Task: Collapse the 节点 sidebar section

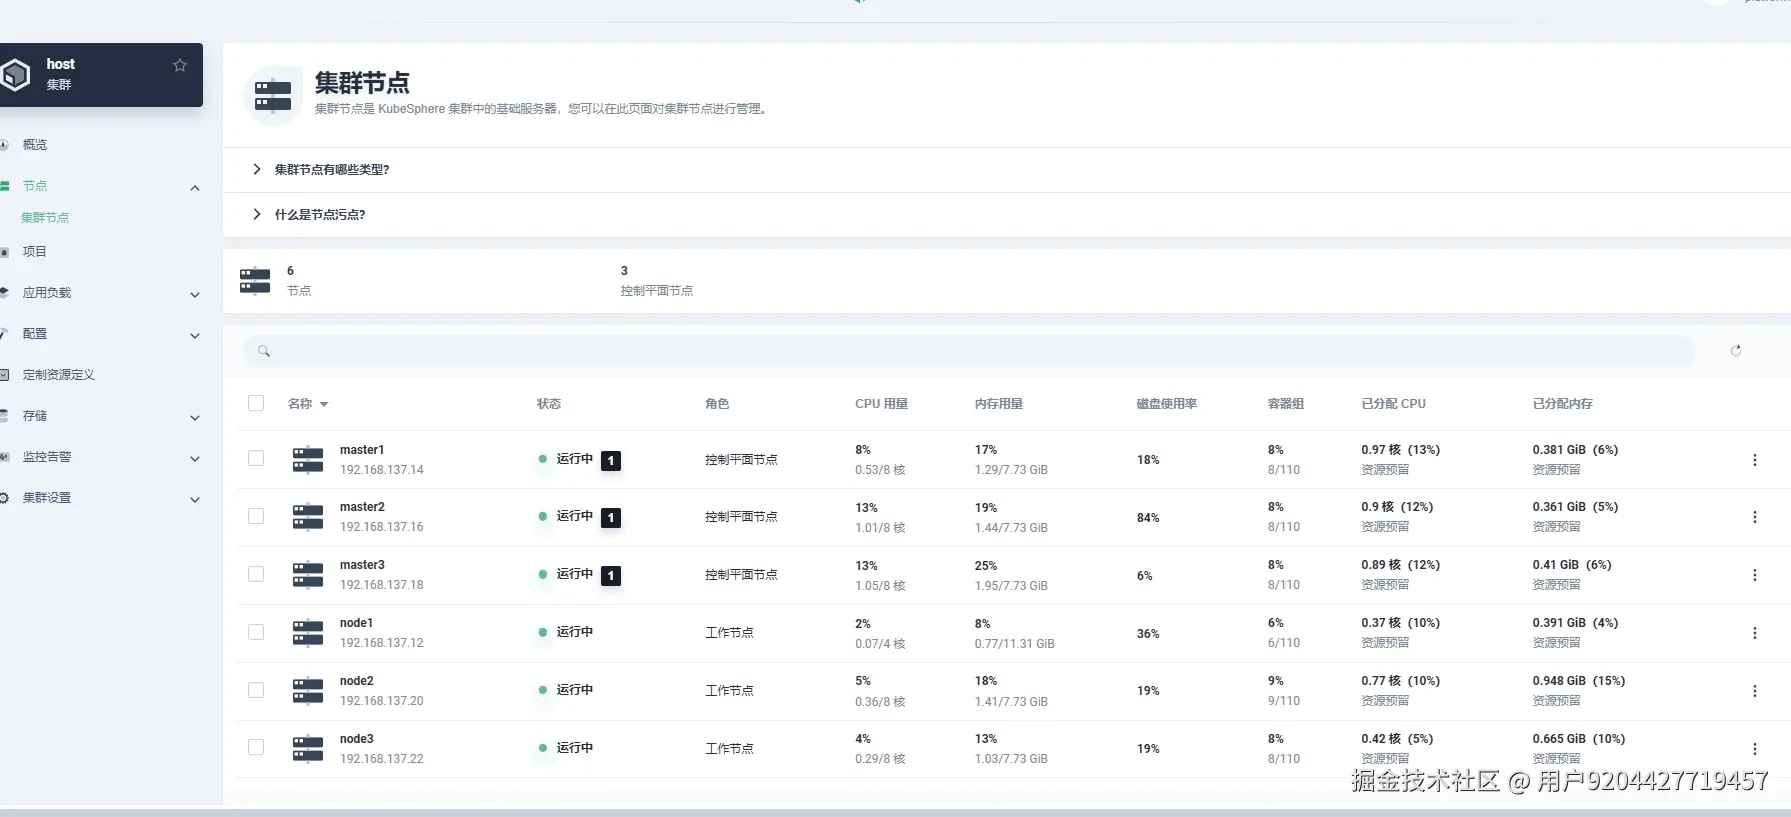Action: click(x=195, y=188)
